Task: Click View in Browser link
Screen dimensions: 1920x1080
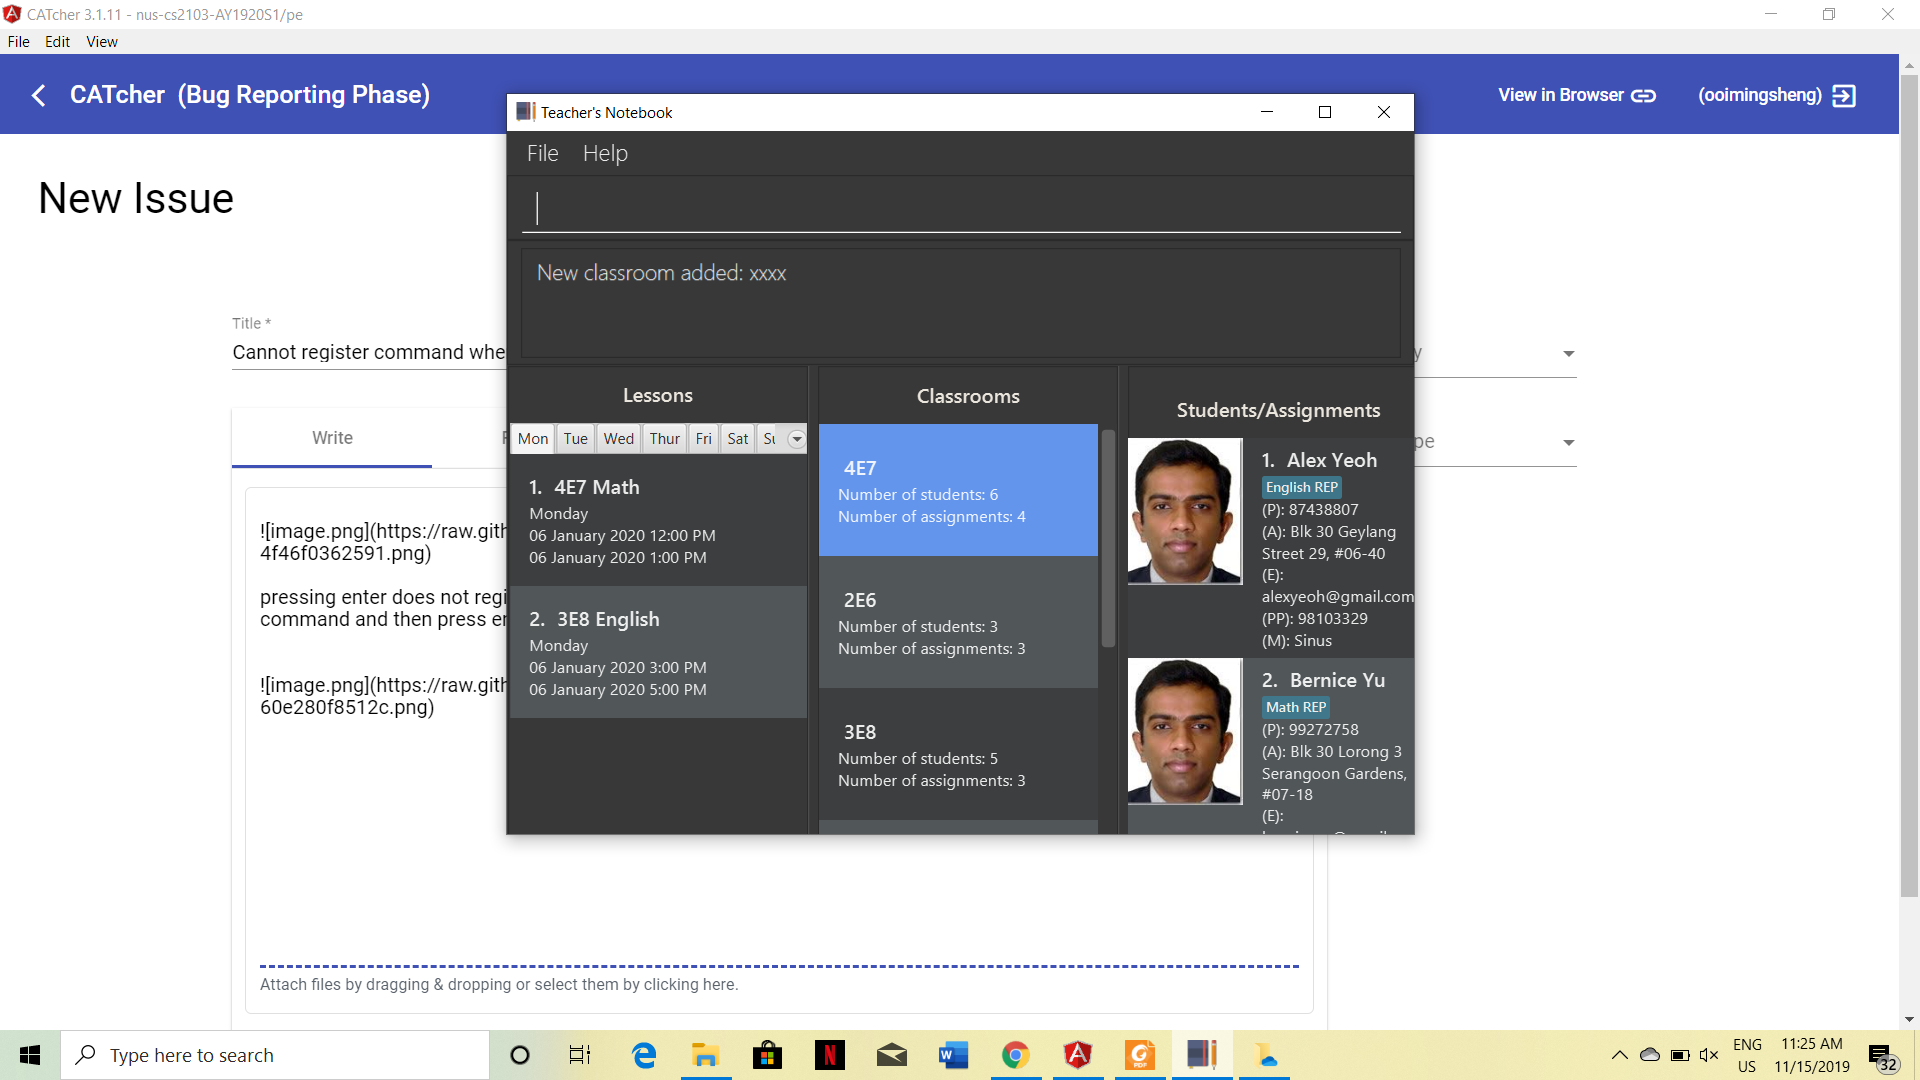Action: click(1576, 95)
